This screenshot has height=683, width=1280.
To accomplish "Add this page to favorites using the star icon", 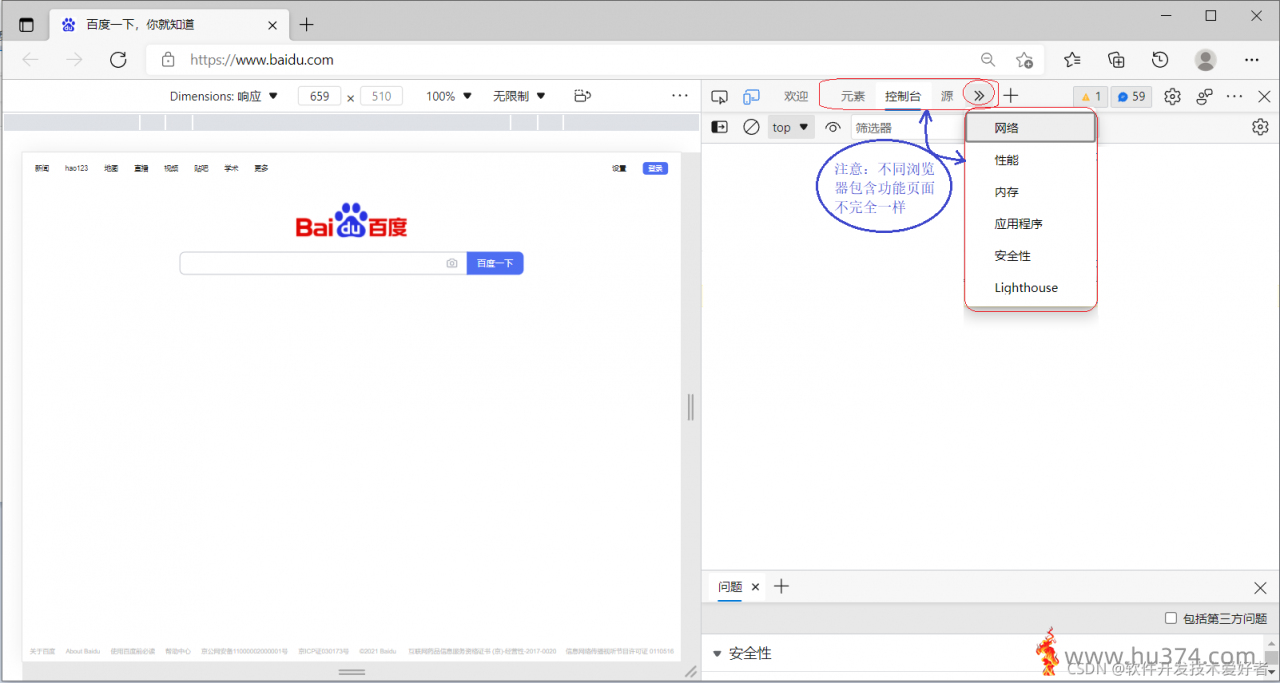I will [x=1024, y=60].
